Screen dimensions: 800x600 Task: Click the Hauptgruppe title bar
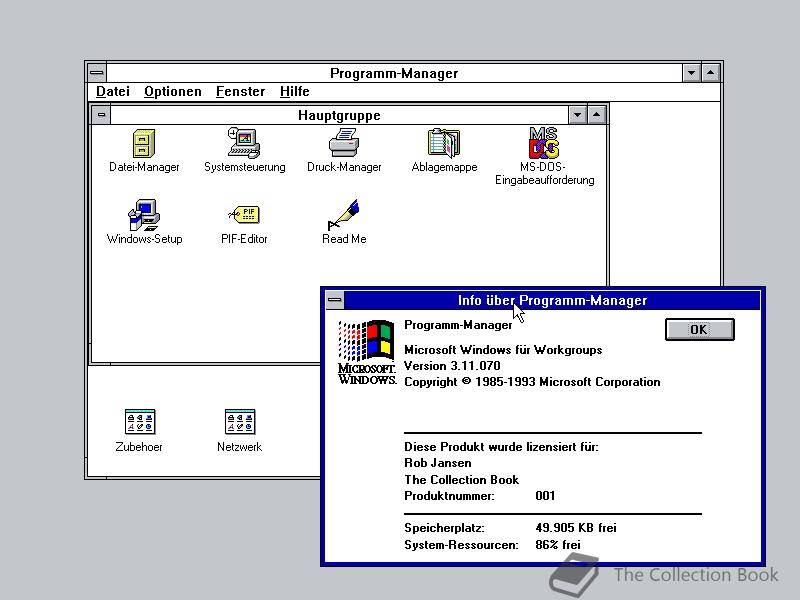click(x=339, y=115)
